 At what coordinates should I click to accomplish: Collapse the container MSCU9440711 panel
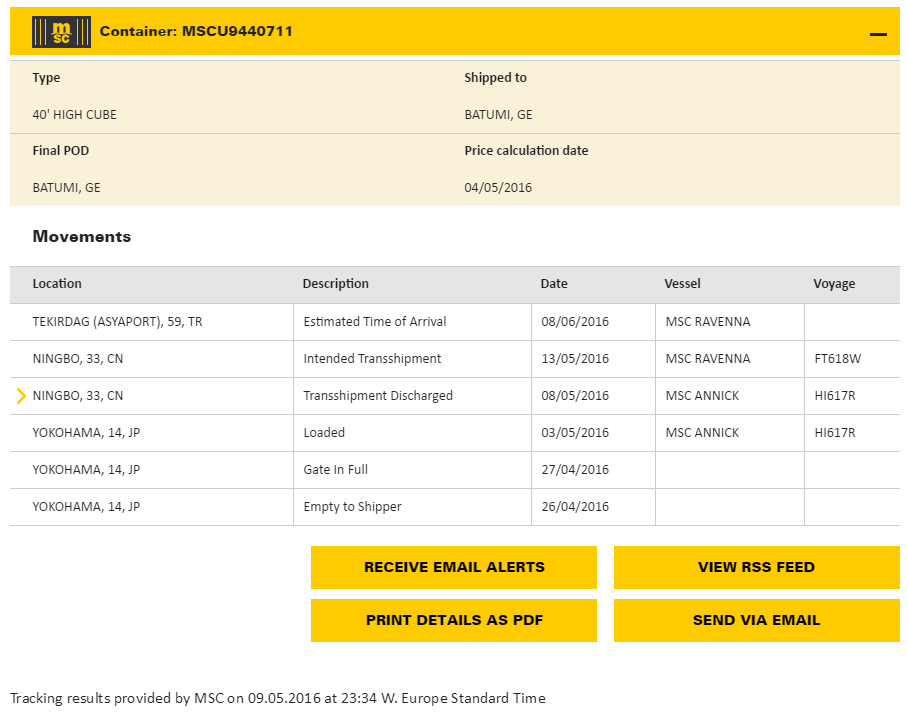(878, 34)
